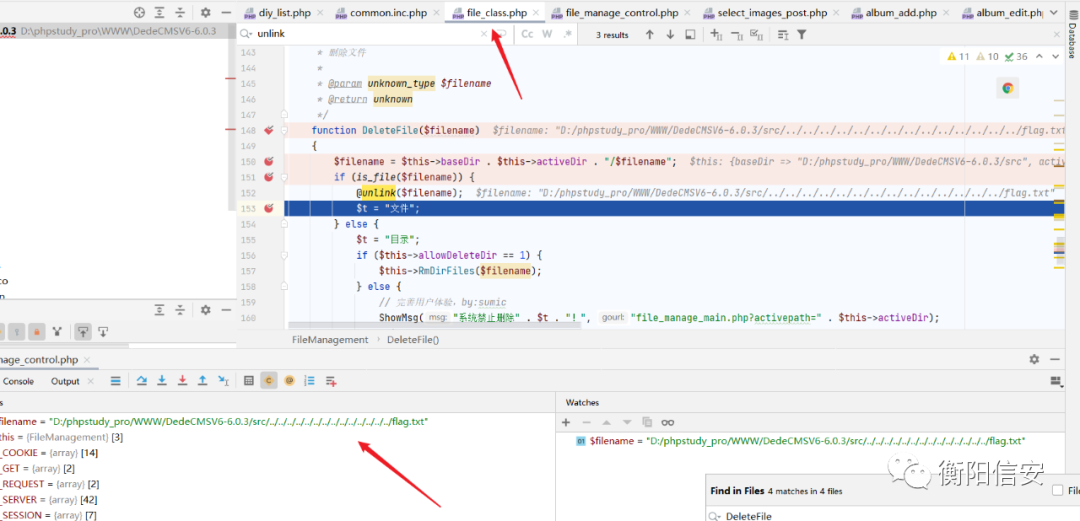This screenshot has width=1080, height=521.
Task: Run to Cursor in debugger toolbar
Action: tap(223, 380)
